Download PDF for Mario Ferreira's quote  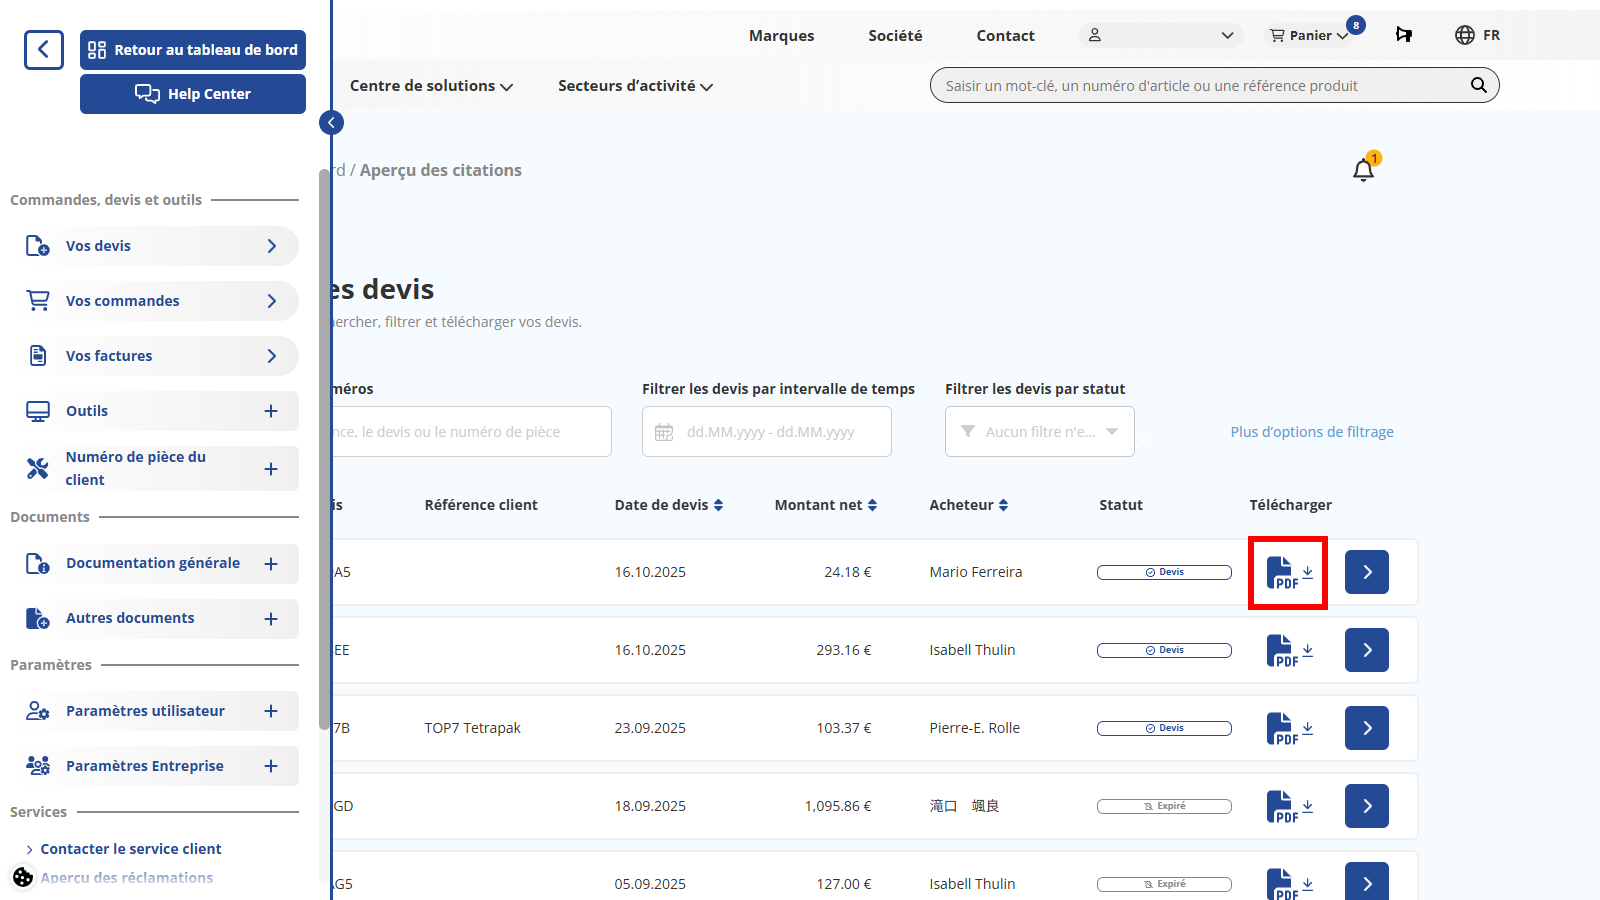click(x=1288, y=573)
